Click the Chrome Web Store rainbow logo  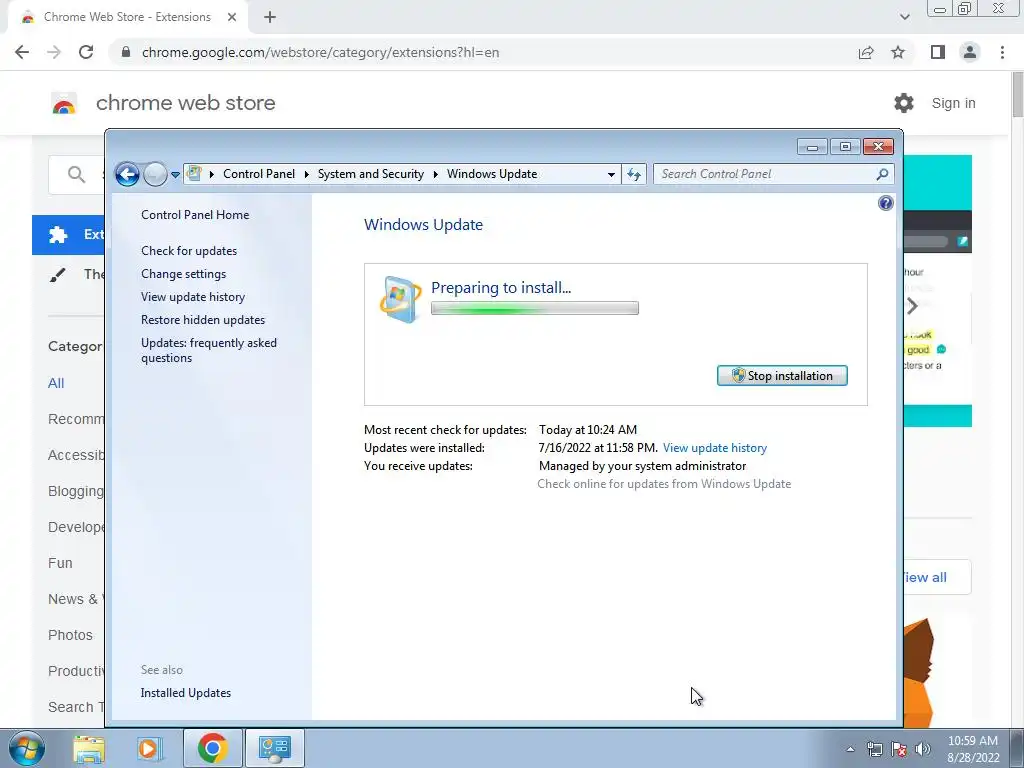click(64, 103)
